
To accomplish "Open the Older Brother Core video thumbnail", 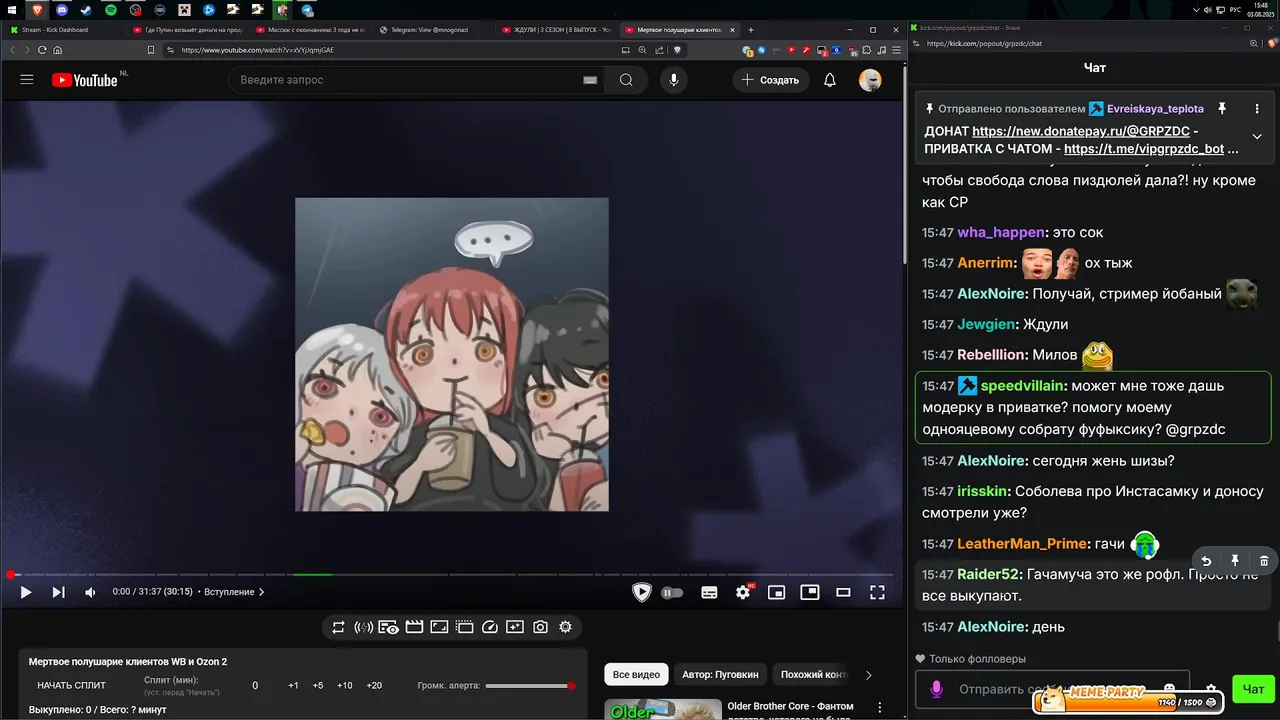I will 663,709.
